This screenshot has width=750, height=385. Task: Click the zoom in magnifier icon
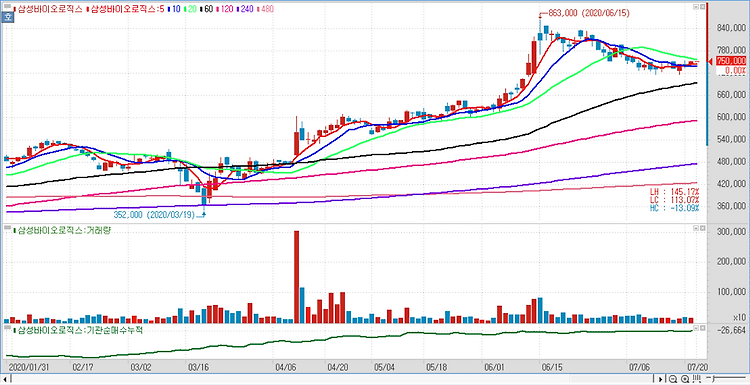684,380
